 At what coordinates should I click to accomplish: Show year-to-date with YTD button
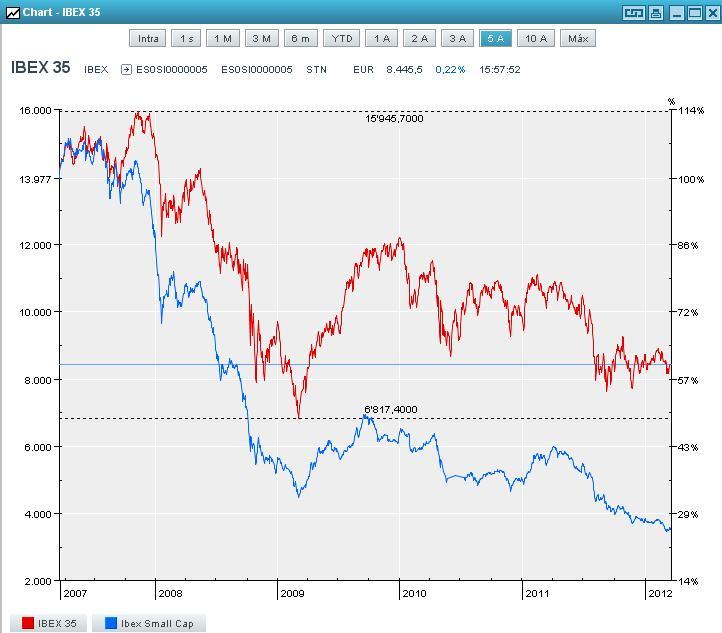pos(341,38)
